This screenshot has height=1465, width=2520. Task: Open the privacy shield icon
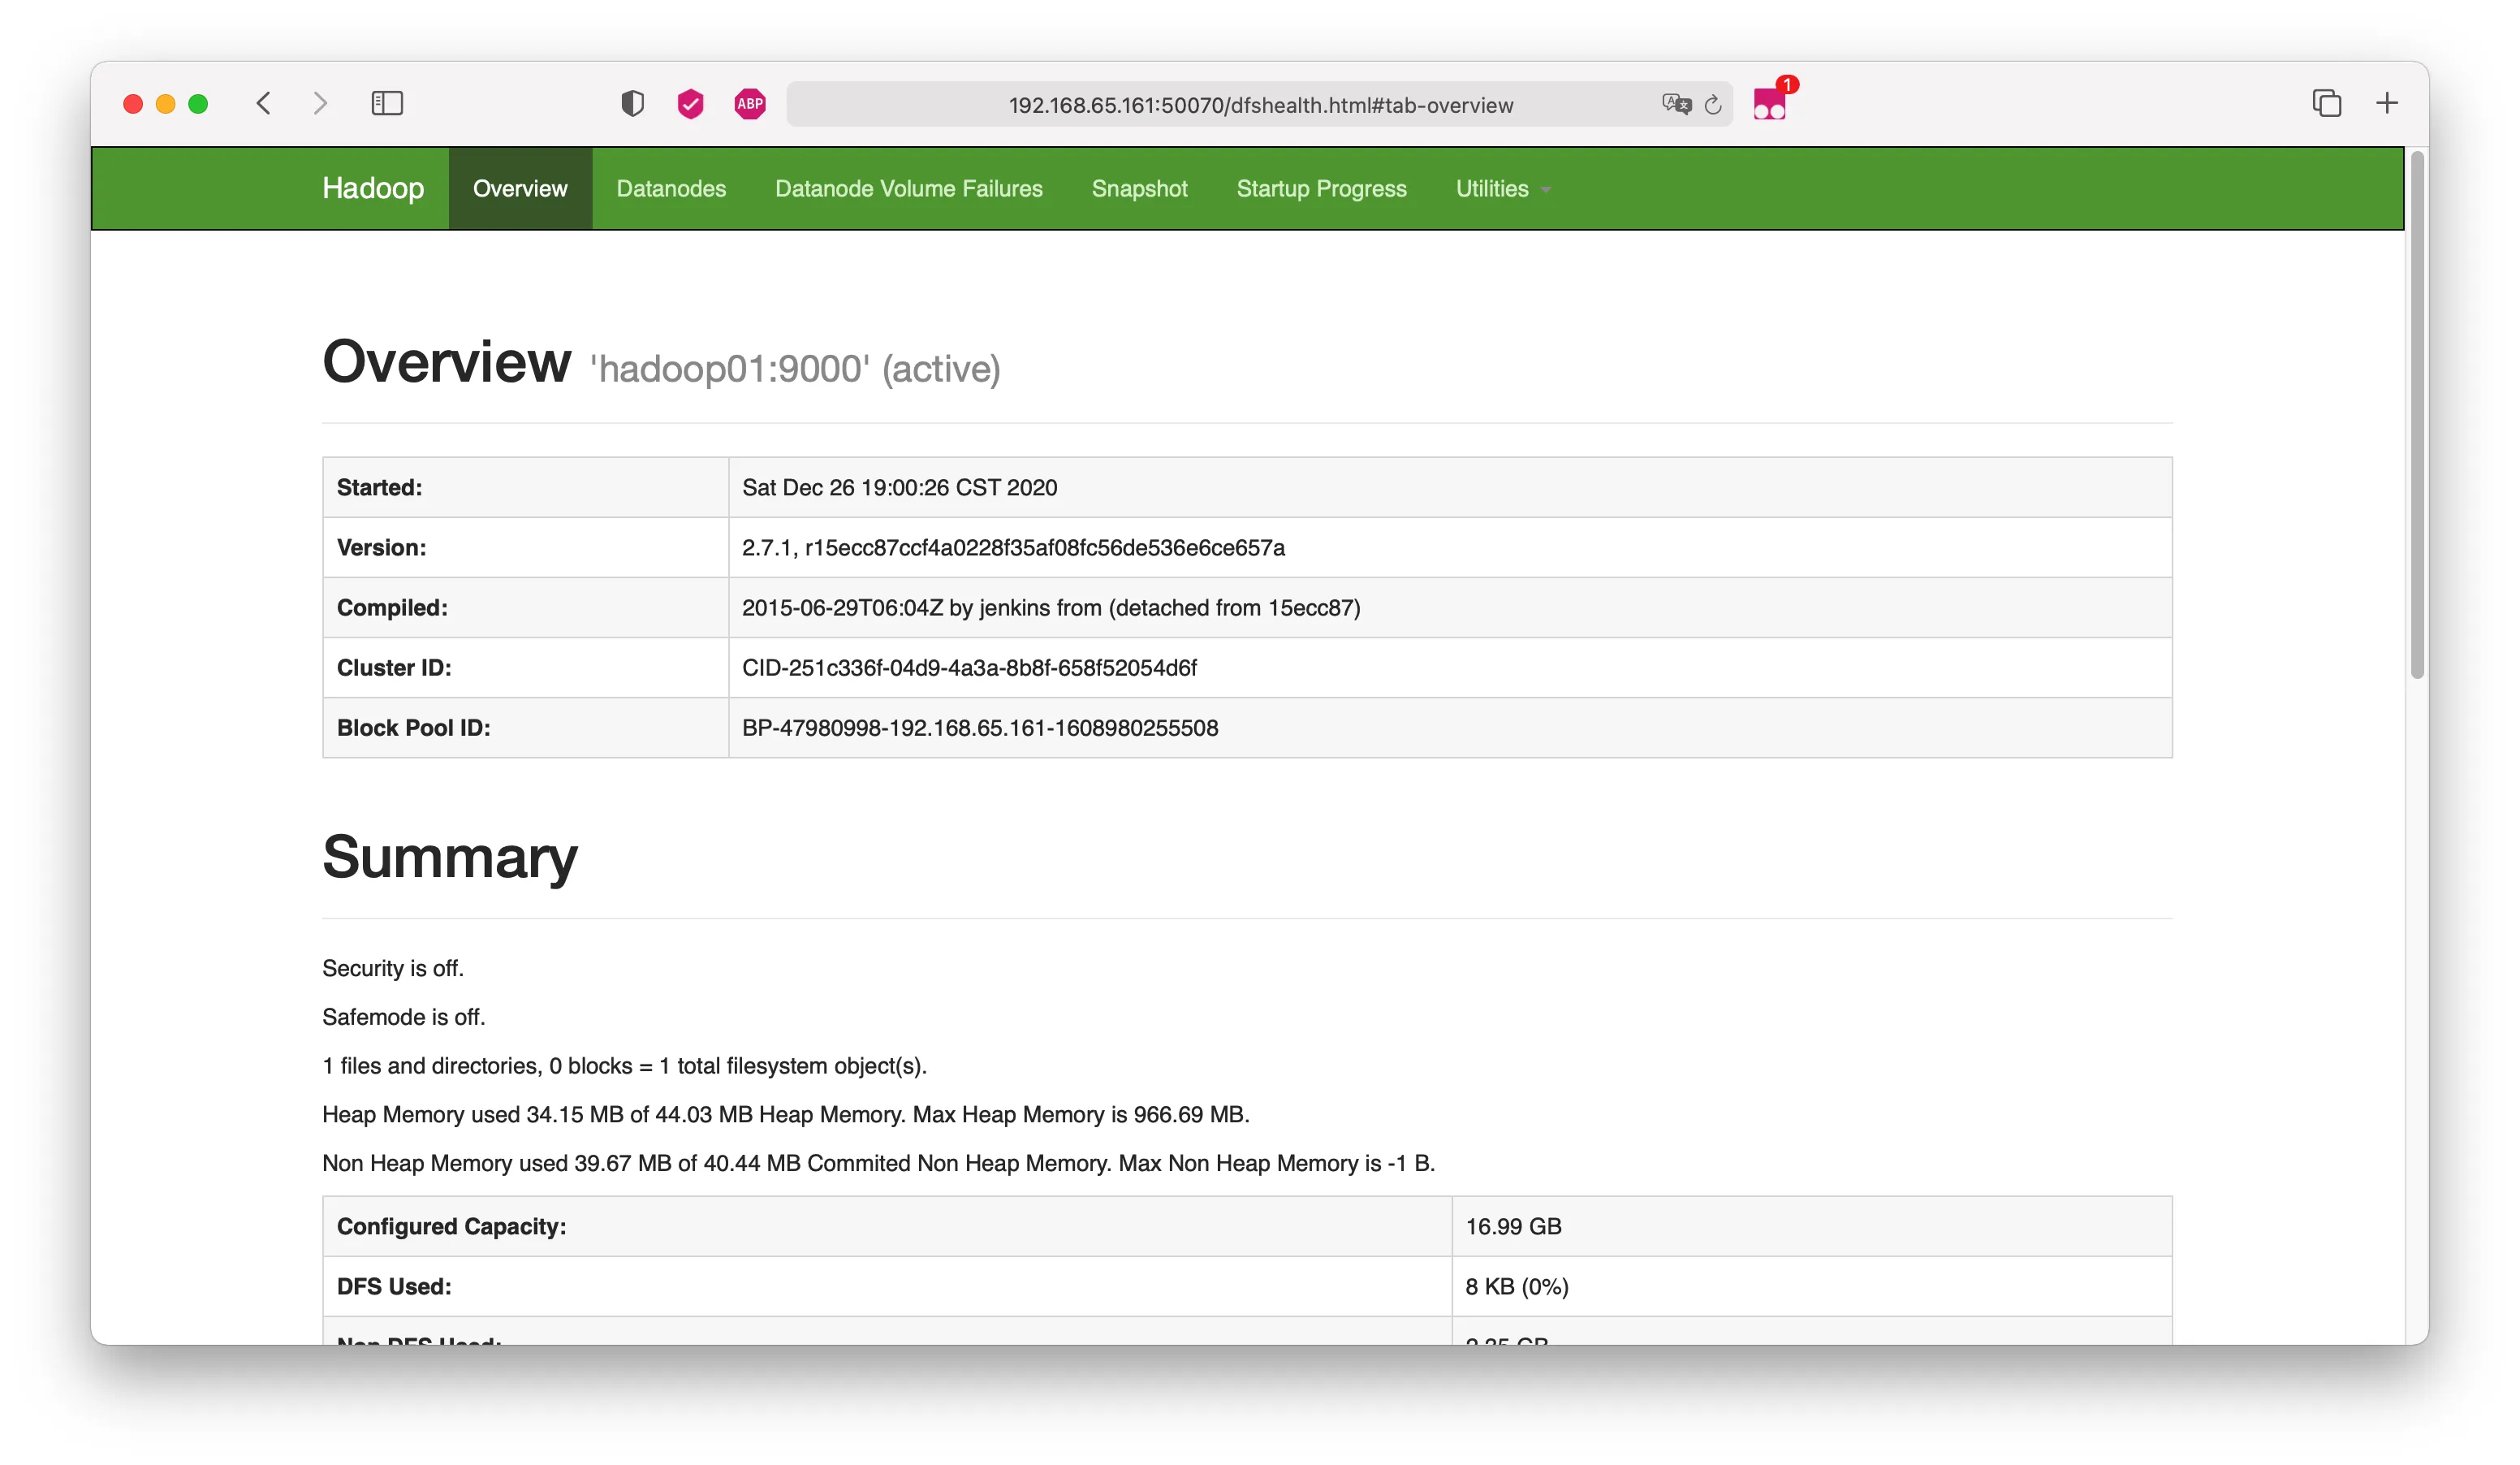(x=632, y=103)
